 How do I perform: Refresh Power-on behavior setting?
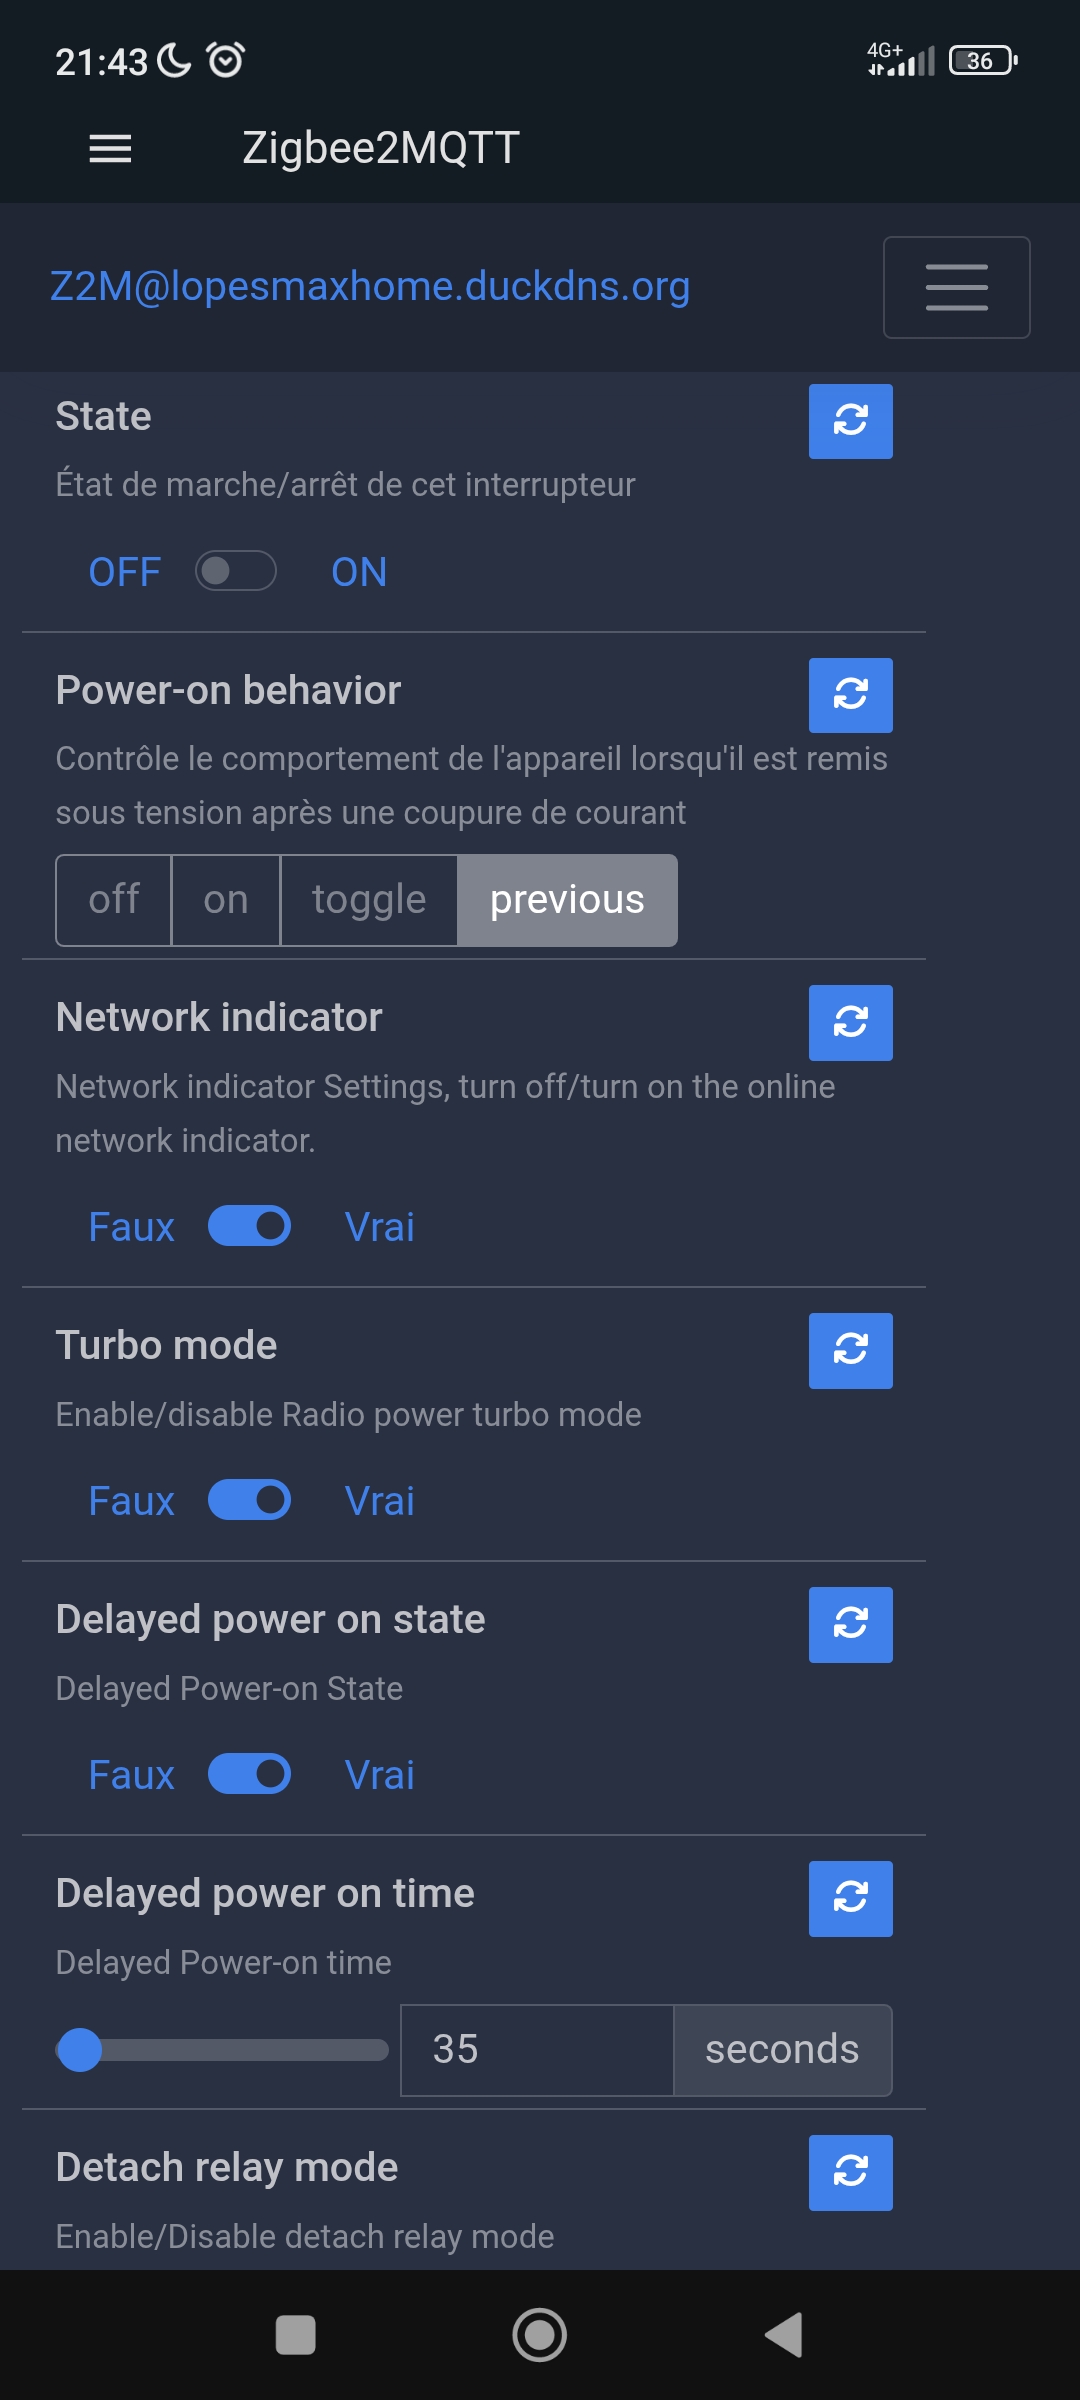coord(850,695)
